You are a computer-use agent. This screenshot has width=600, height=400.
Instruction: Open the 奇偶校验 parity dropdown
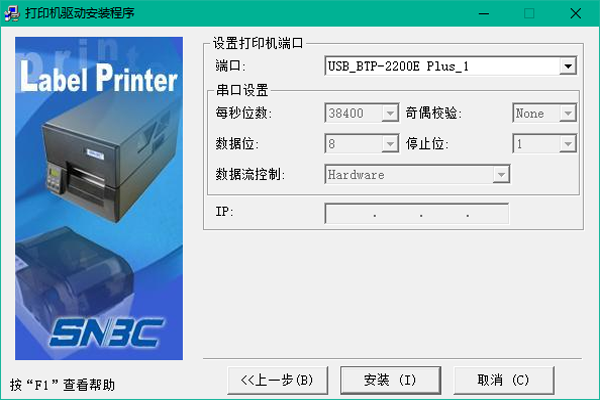[x=545, y=113]
